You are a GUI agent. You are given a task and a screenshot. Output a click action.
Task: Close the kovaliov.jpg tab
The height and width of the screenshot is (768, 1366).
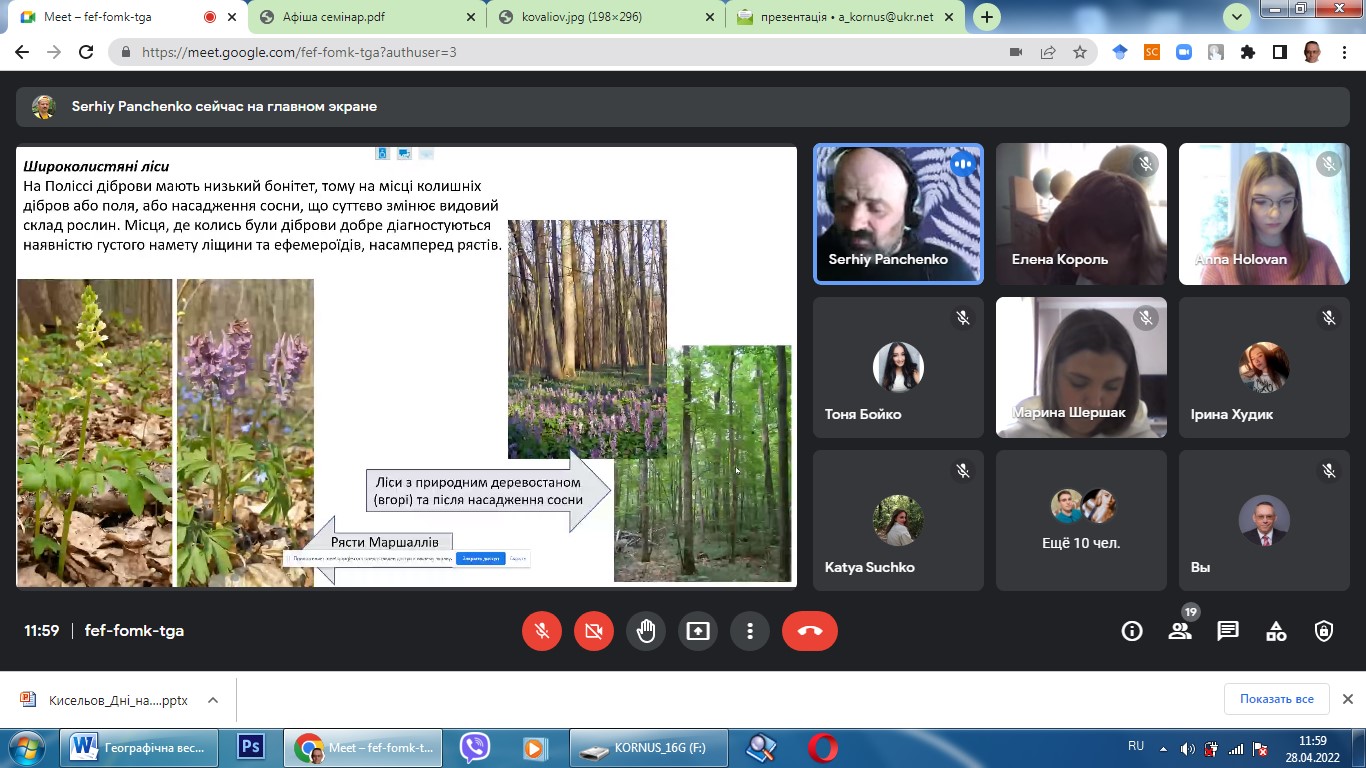710,17
